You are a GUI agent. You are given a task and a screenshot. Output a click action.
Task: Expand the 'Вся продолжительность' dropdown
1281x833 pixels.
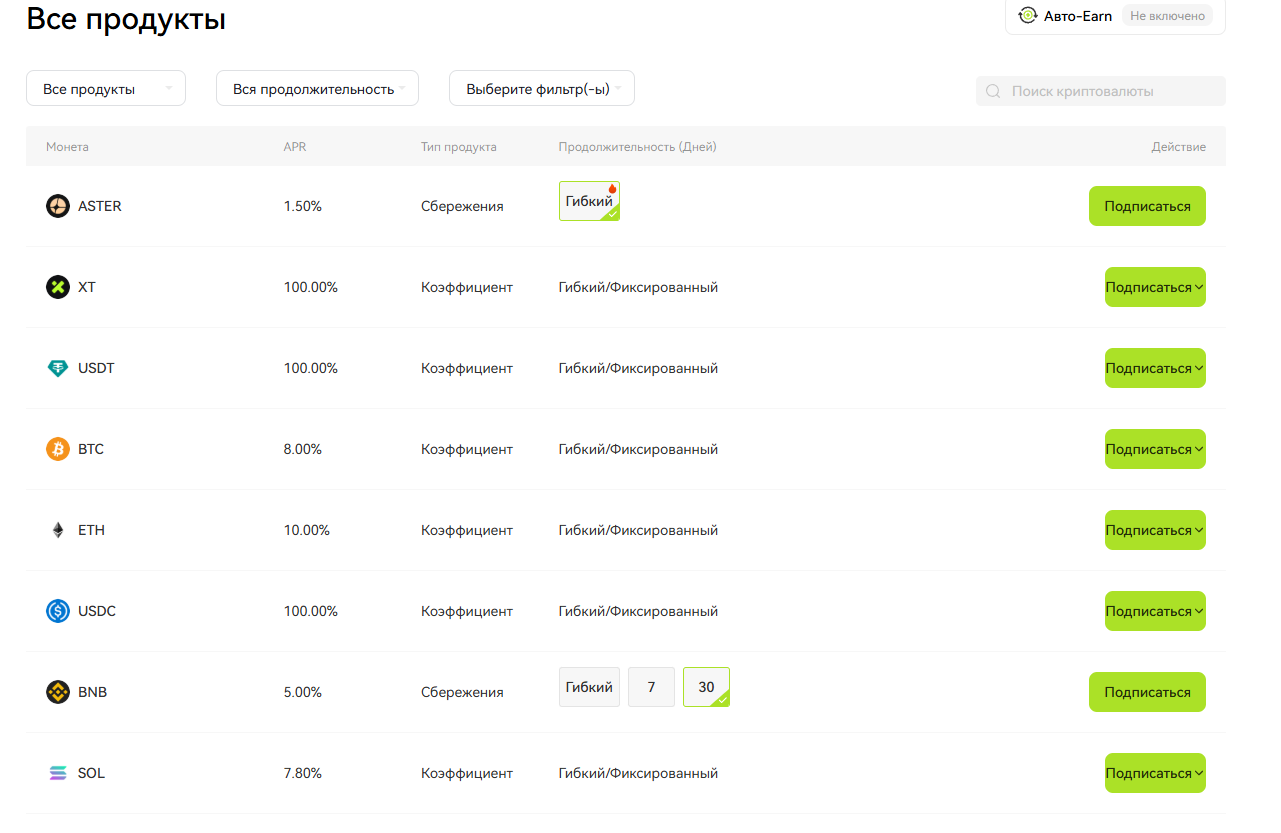(317, 89)
